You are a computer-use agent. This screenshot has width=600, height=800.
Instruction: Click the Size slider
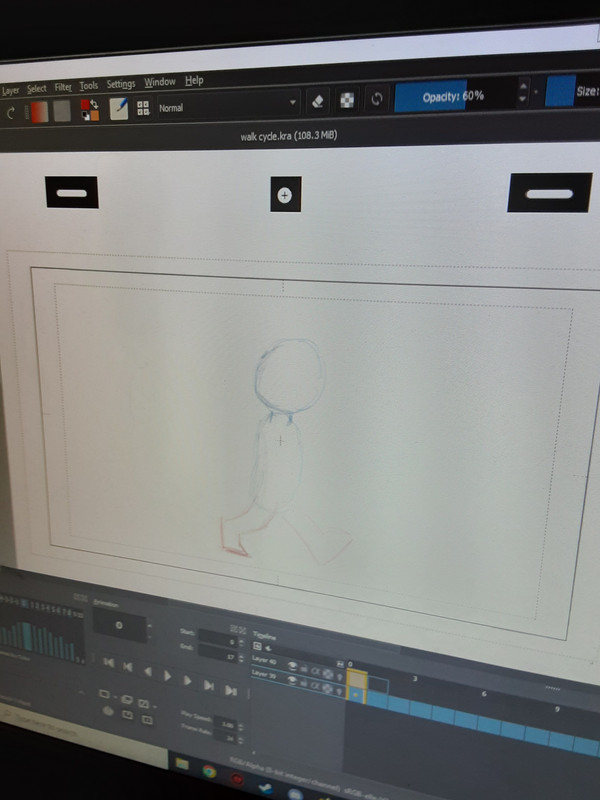coord(572,91)
